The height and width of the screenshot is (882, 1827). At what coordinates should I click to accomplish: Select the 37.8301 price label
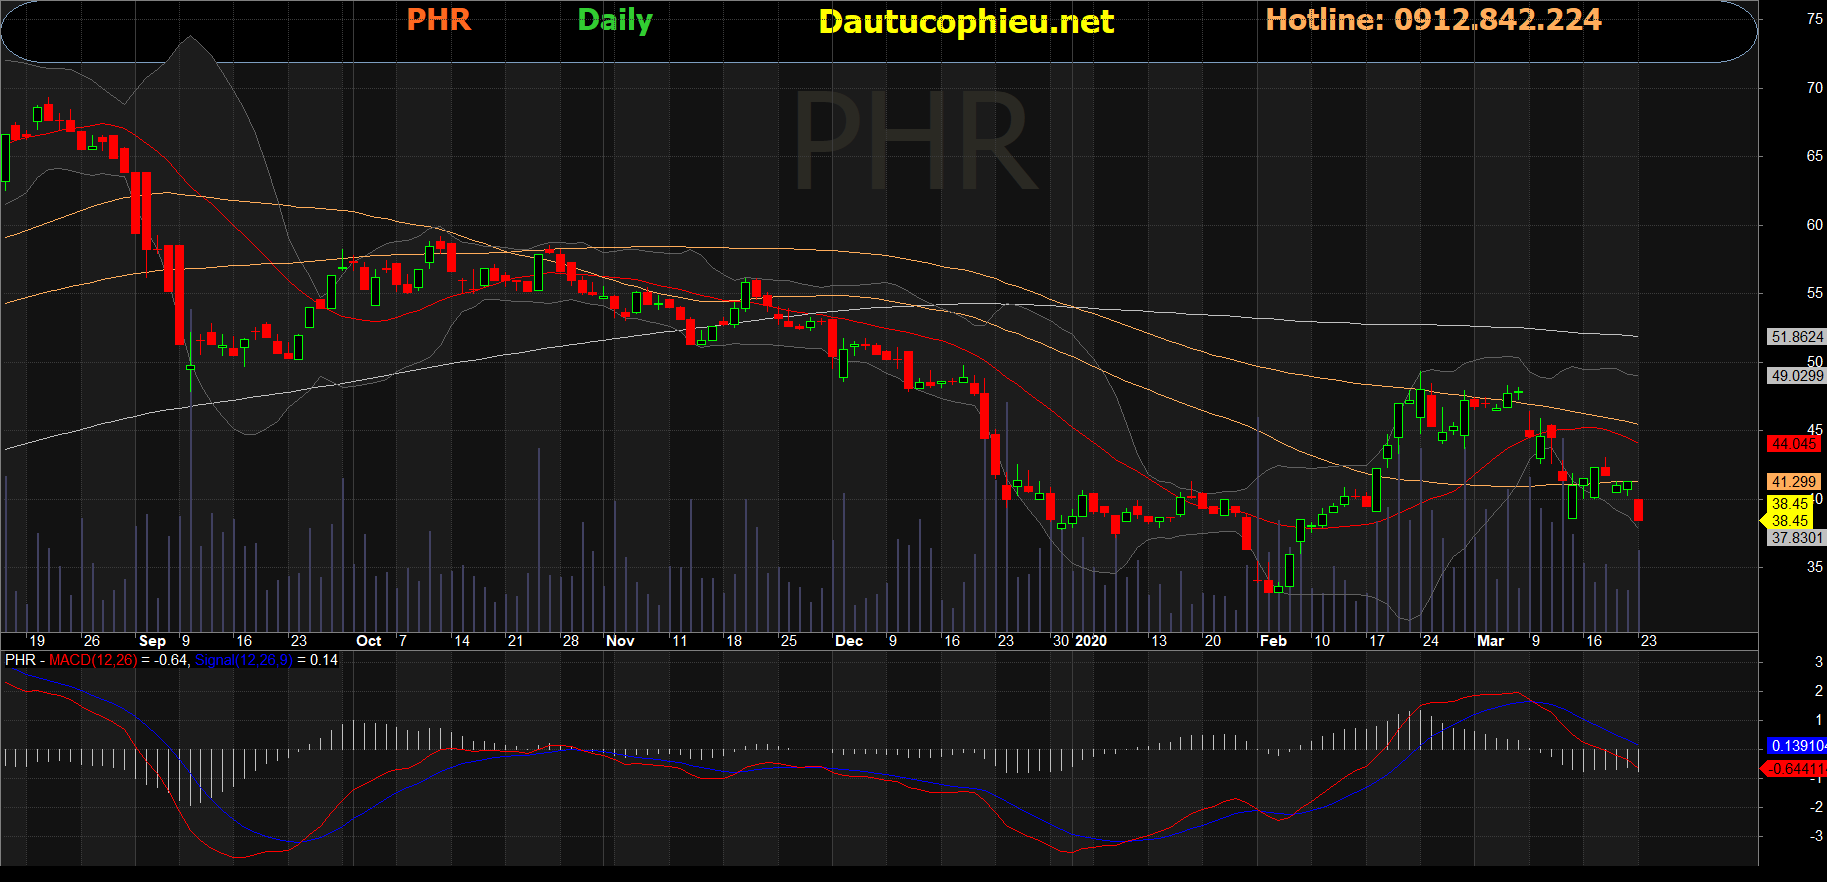click(x=1797, y=538)
